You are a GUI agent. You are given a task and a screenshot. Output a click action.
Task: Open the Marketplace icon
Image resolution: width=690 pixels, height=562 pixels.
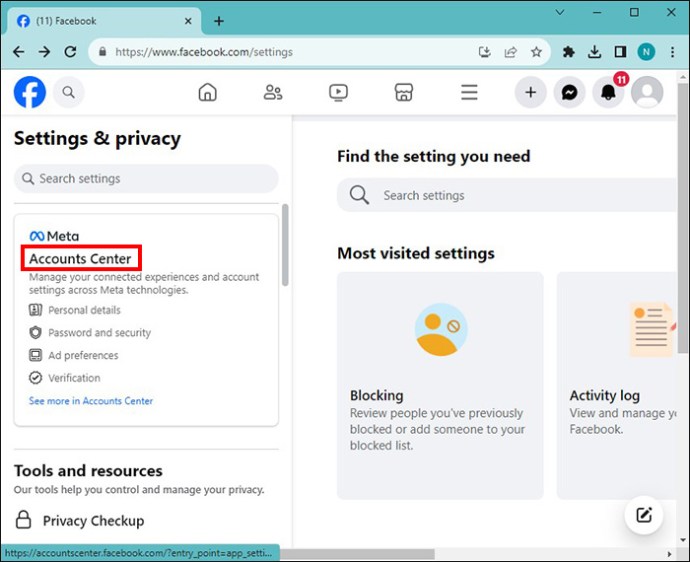(x=404, y=92)
